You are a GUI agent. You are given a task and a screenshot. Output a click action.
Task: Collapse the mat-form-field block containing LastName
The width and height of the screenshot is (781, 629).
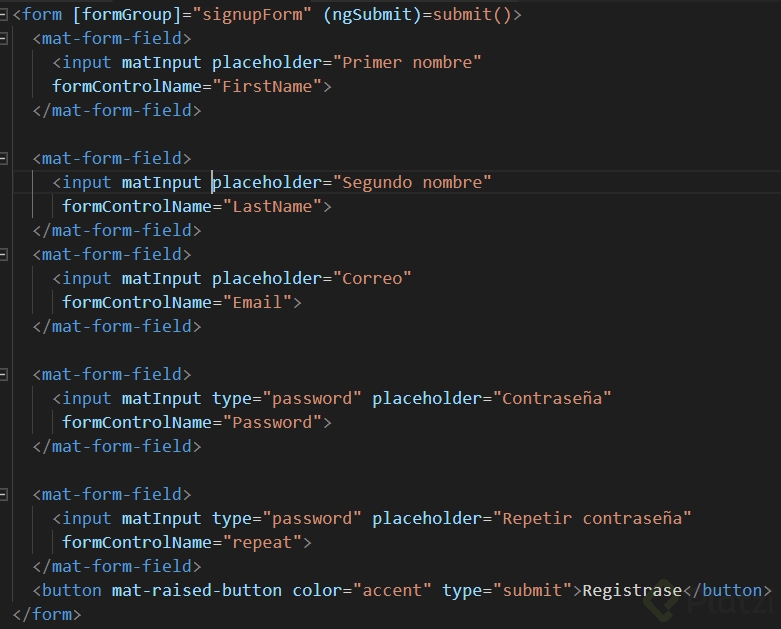(x=6, y=159)
